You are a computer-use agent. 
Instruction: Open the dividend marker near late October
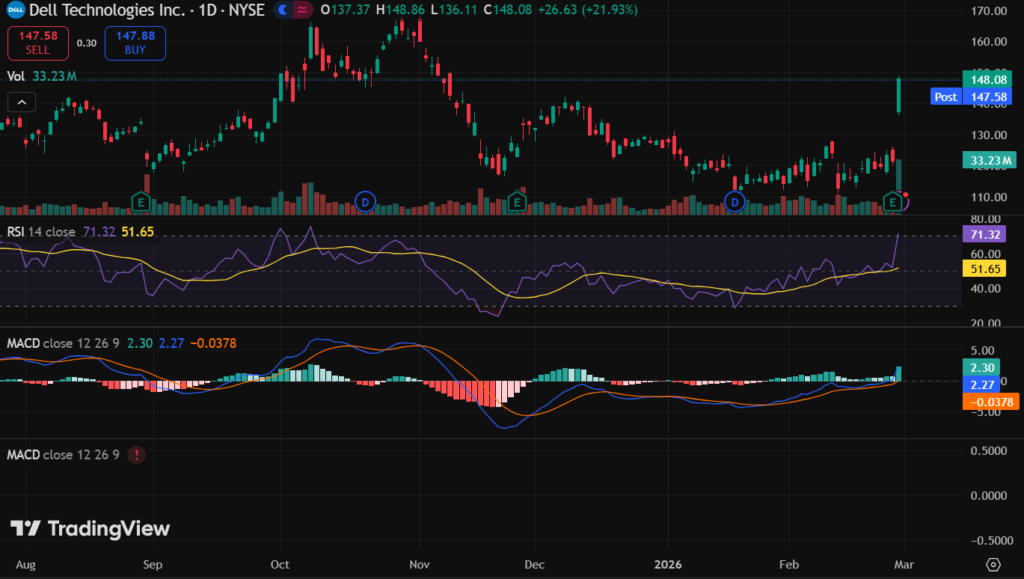pos(365,203)
